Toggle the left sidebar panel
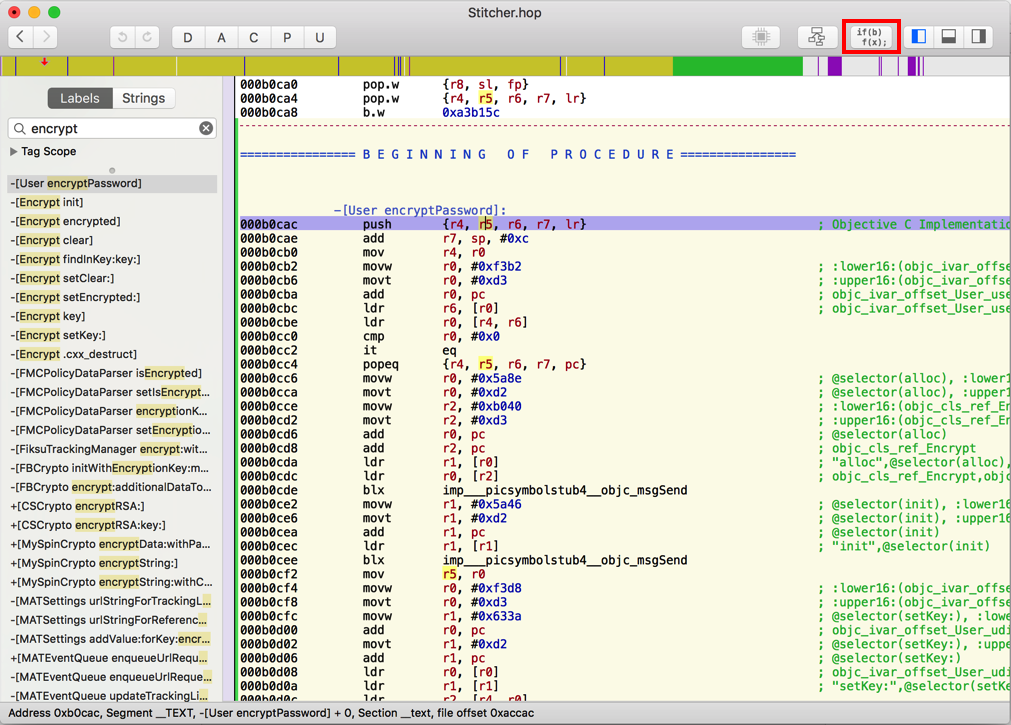The image size is (1011, 725). 918,37
